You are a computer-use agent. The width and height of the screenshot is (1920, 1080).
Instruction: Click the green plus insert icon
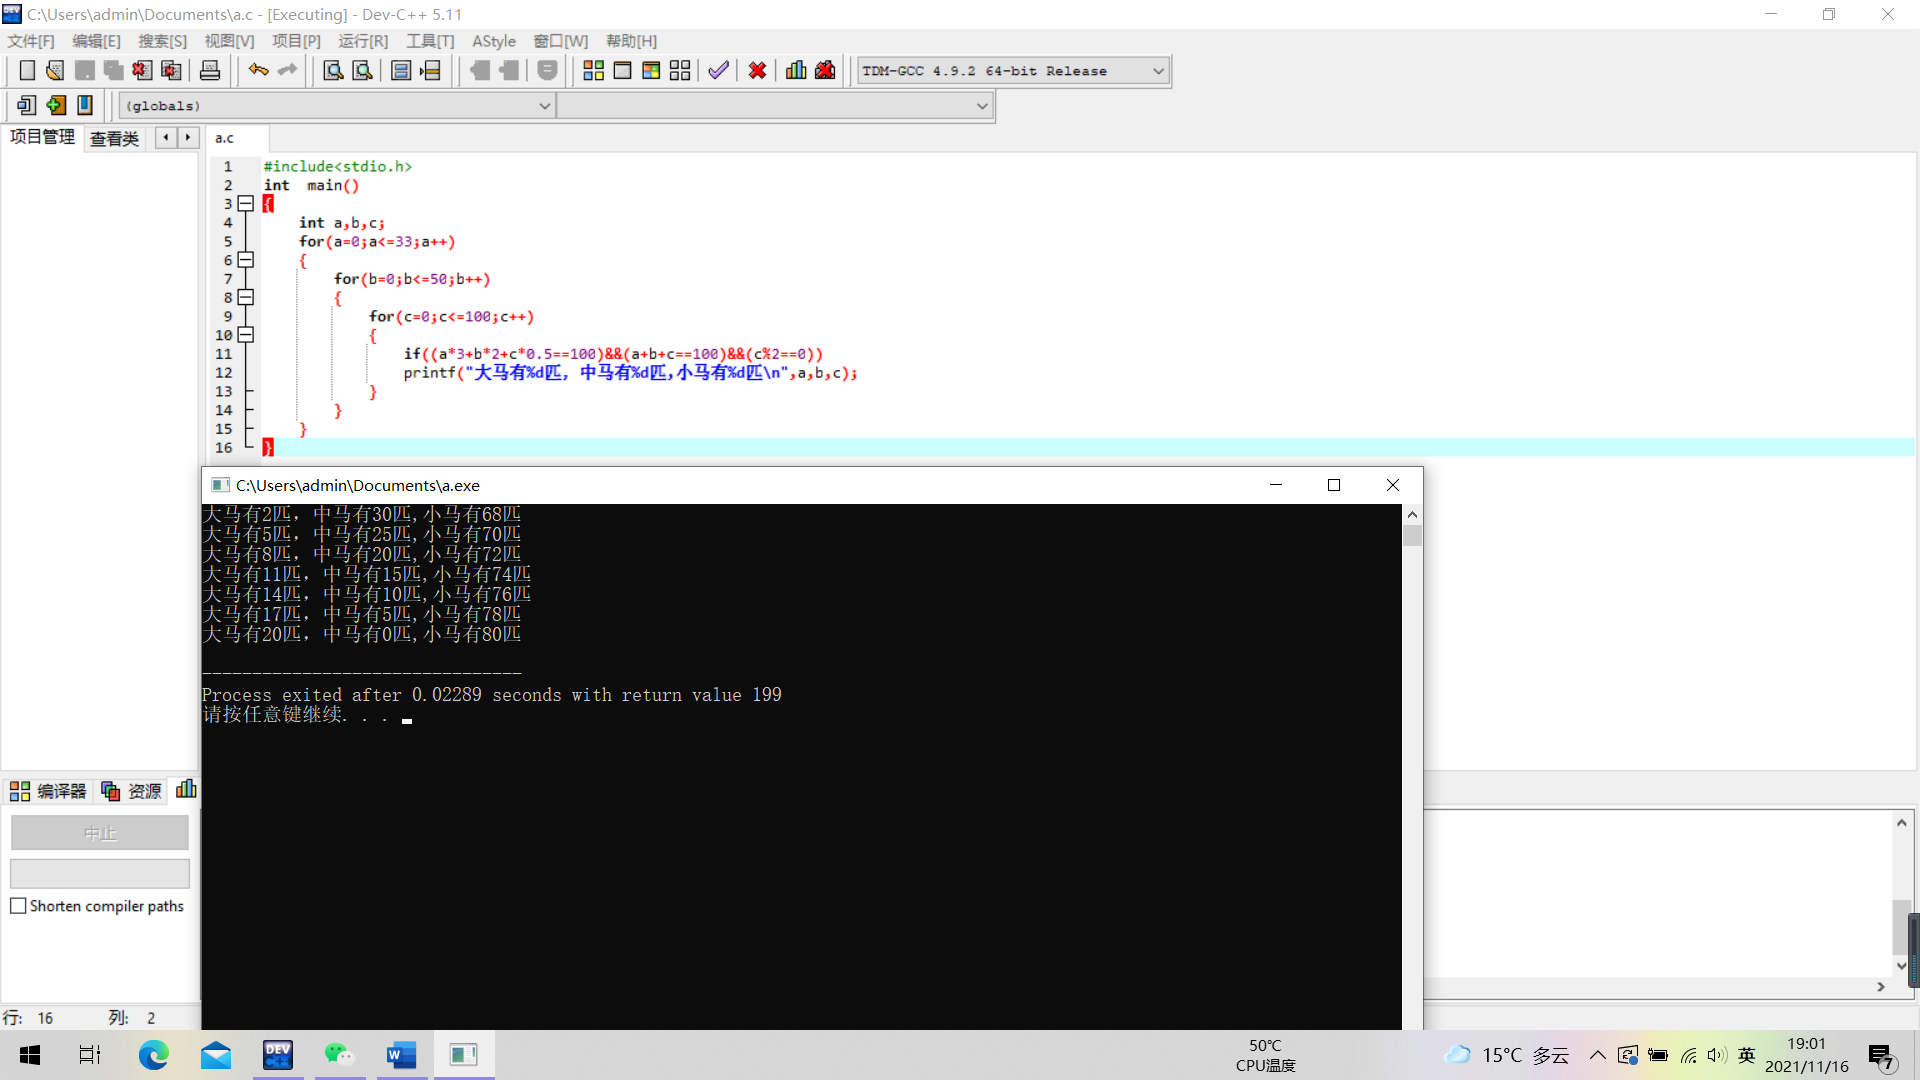56,105
